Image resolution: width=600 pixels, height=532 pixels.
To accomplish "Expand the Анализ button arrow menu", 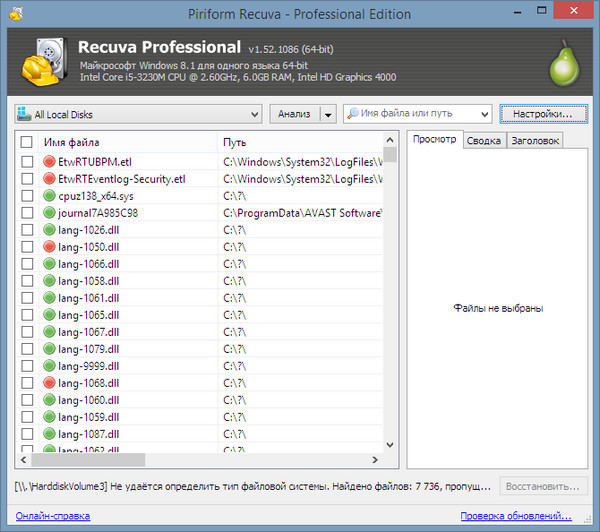I will point(328,114).
